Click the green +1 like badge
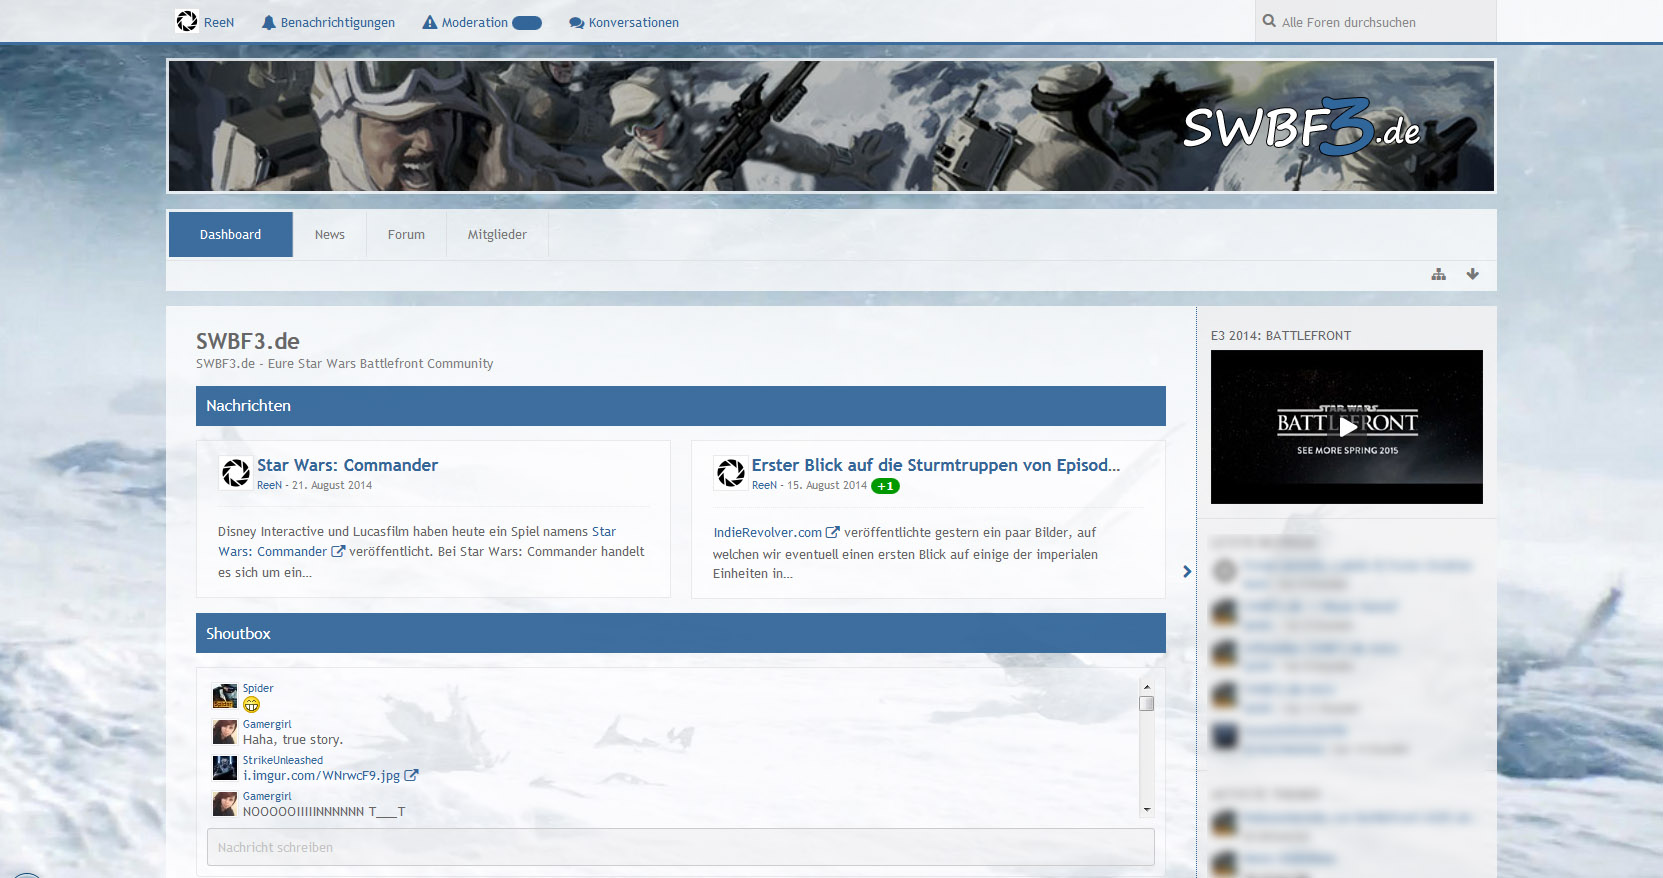 coord(885,486)
